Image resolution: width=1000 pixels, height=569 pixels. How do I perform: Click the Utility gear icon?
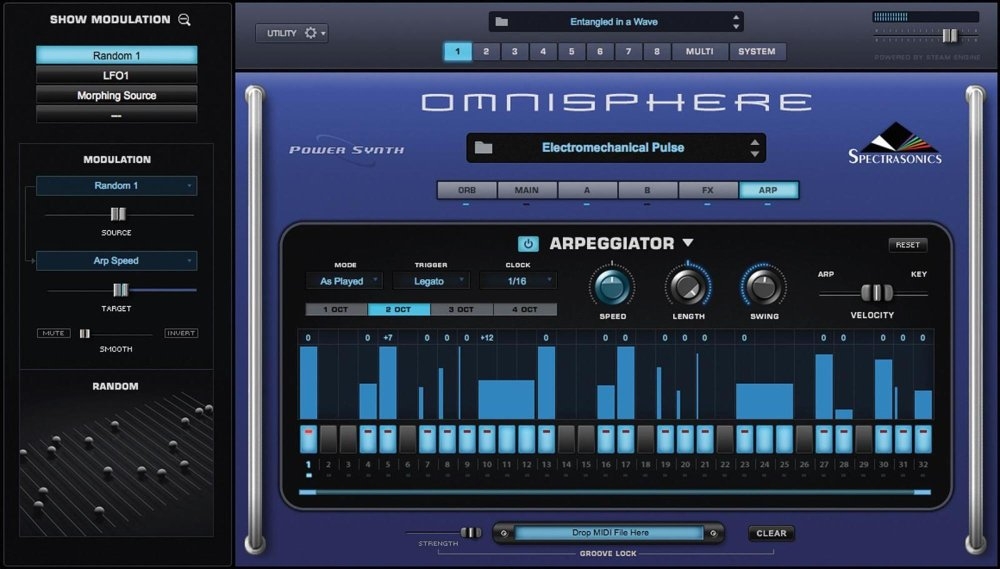click(311, 33)
